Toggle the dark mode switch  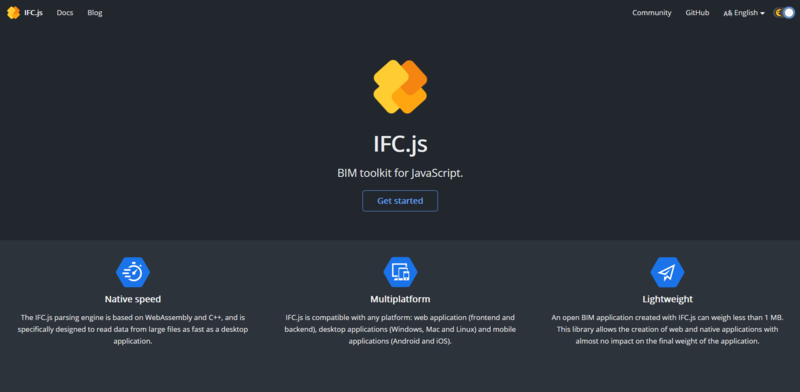[x=784, y=13]
